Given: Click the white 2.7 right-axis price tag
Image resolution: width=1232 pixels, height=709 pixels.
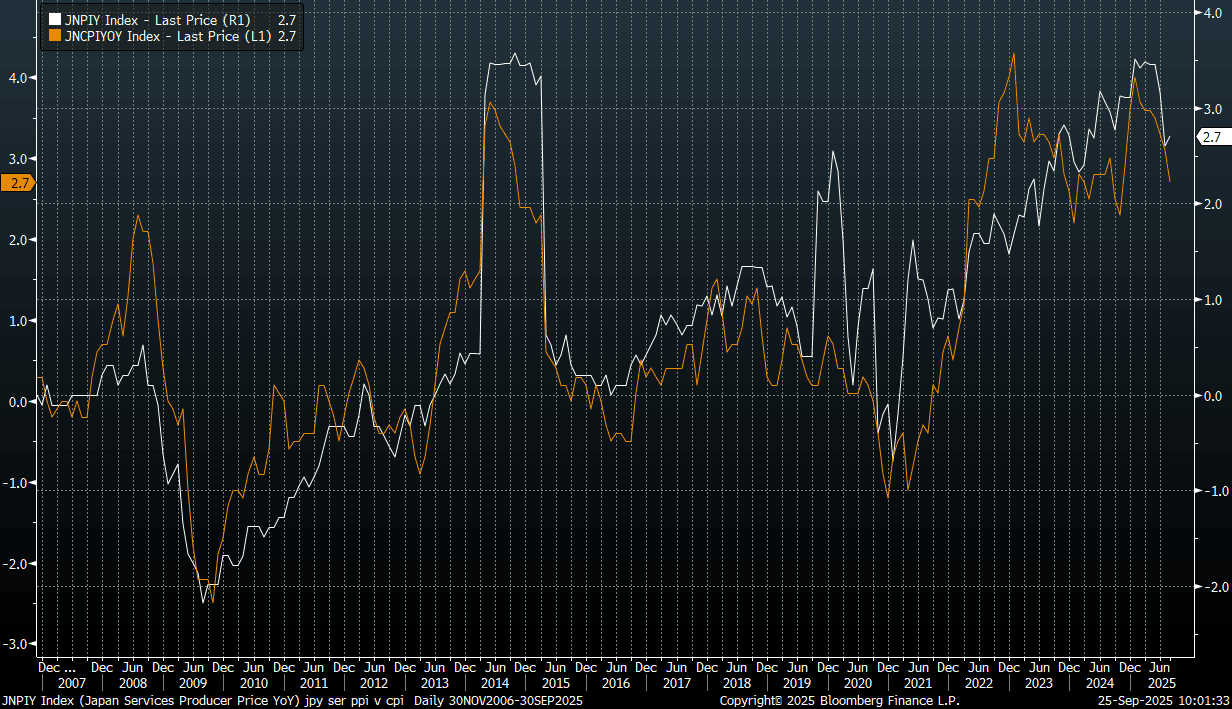Looking at the screenshot, I should point(1211,137).
